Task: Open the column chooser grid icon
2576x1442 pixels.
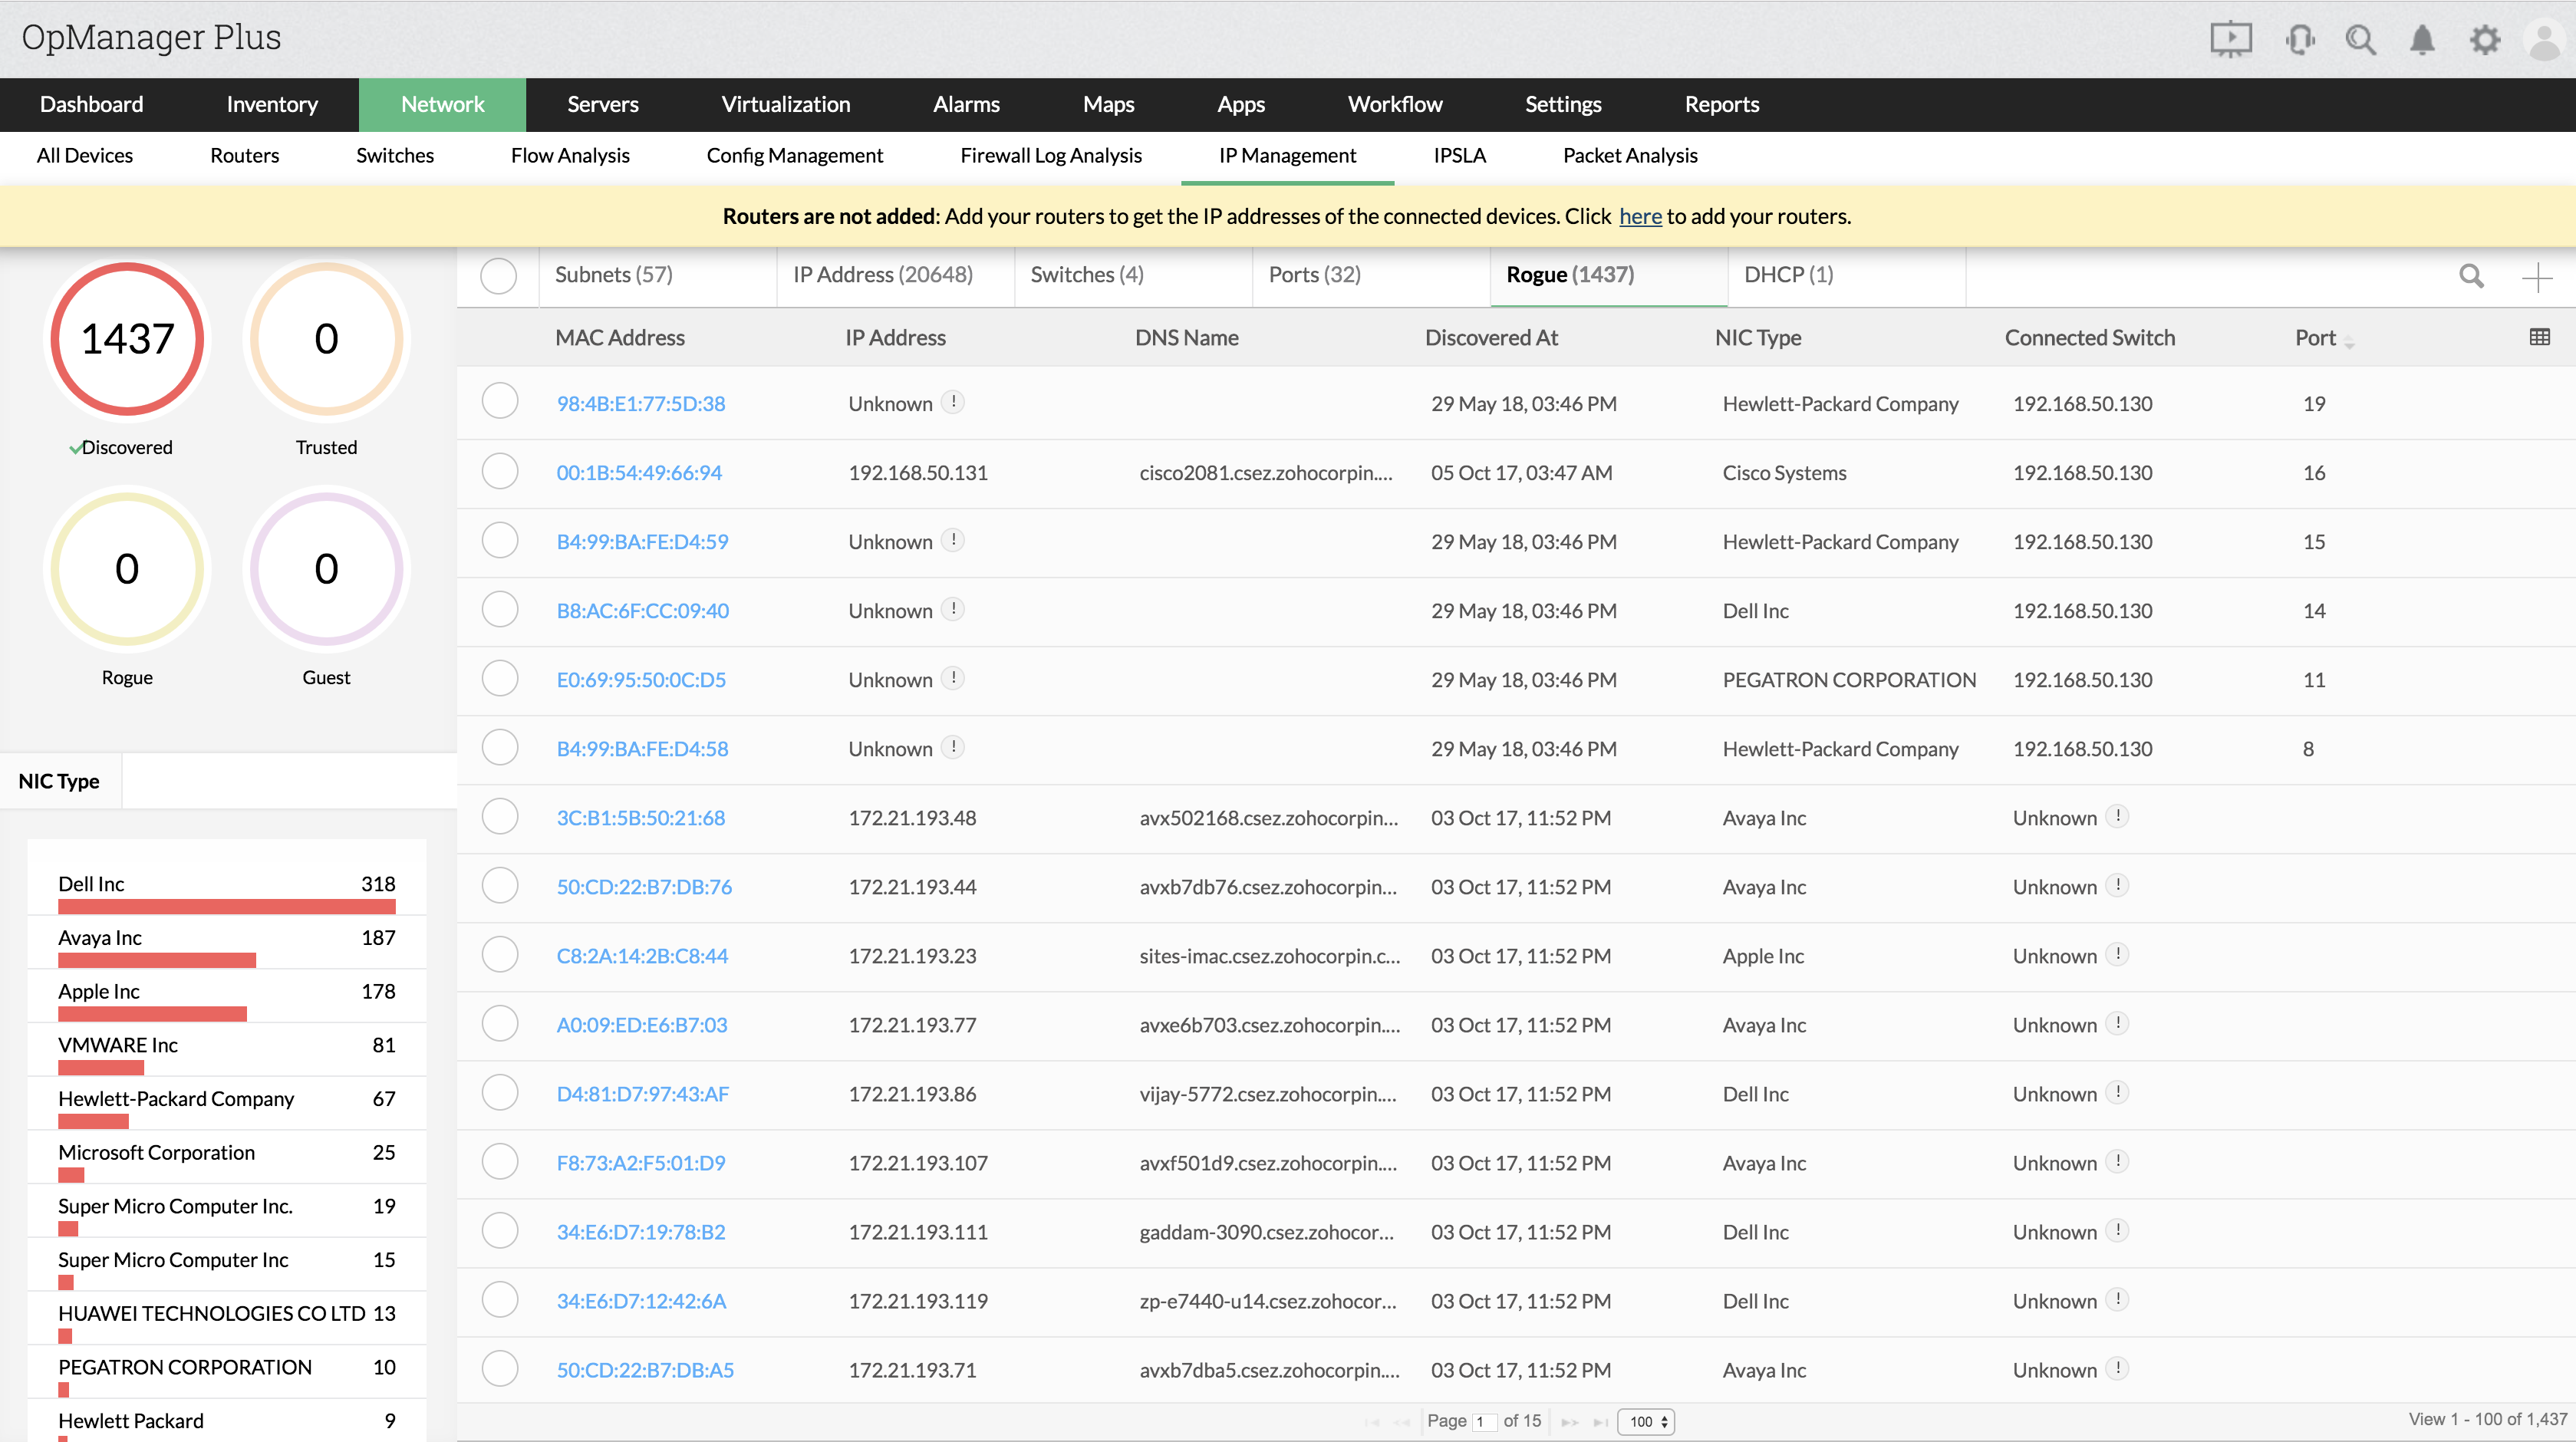Action: click(2539, 337)
